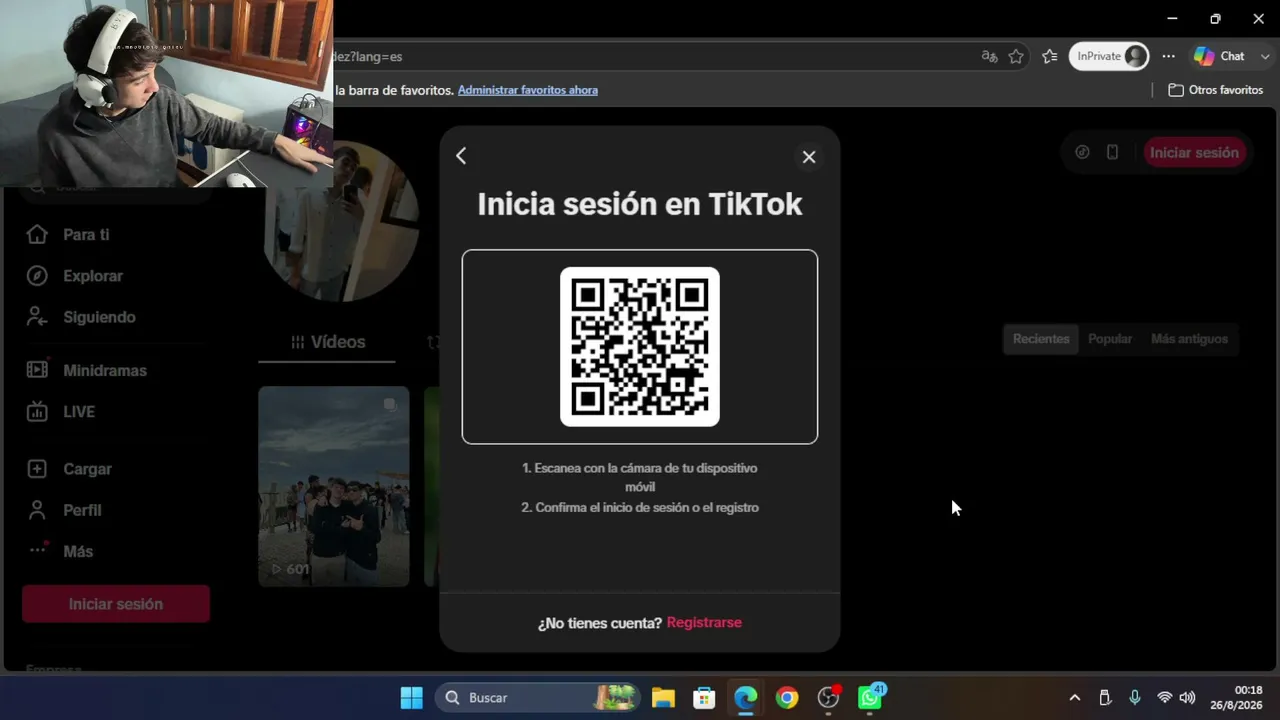Click the Administrar favoritos ahora link
The image size is (1280, 720).
point(528,90)
